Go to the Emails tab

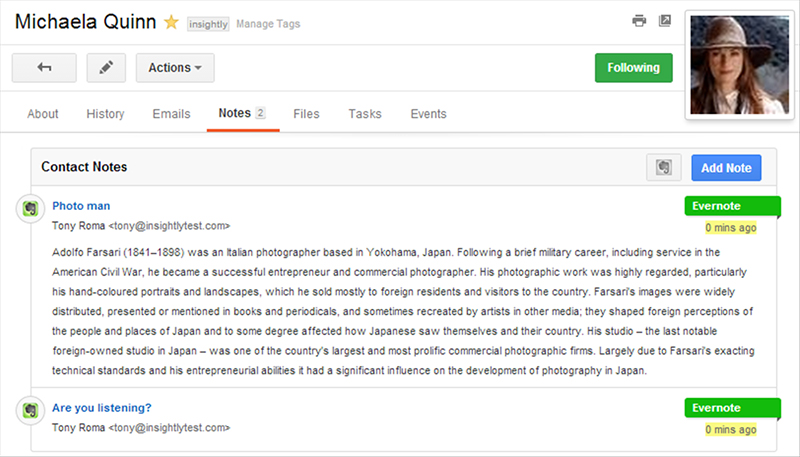click(x=171, y=114)
